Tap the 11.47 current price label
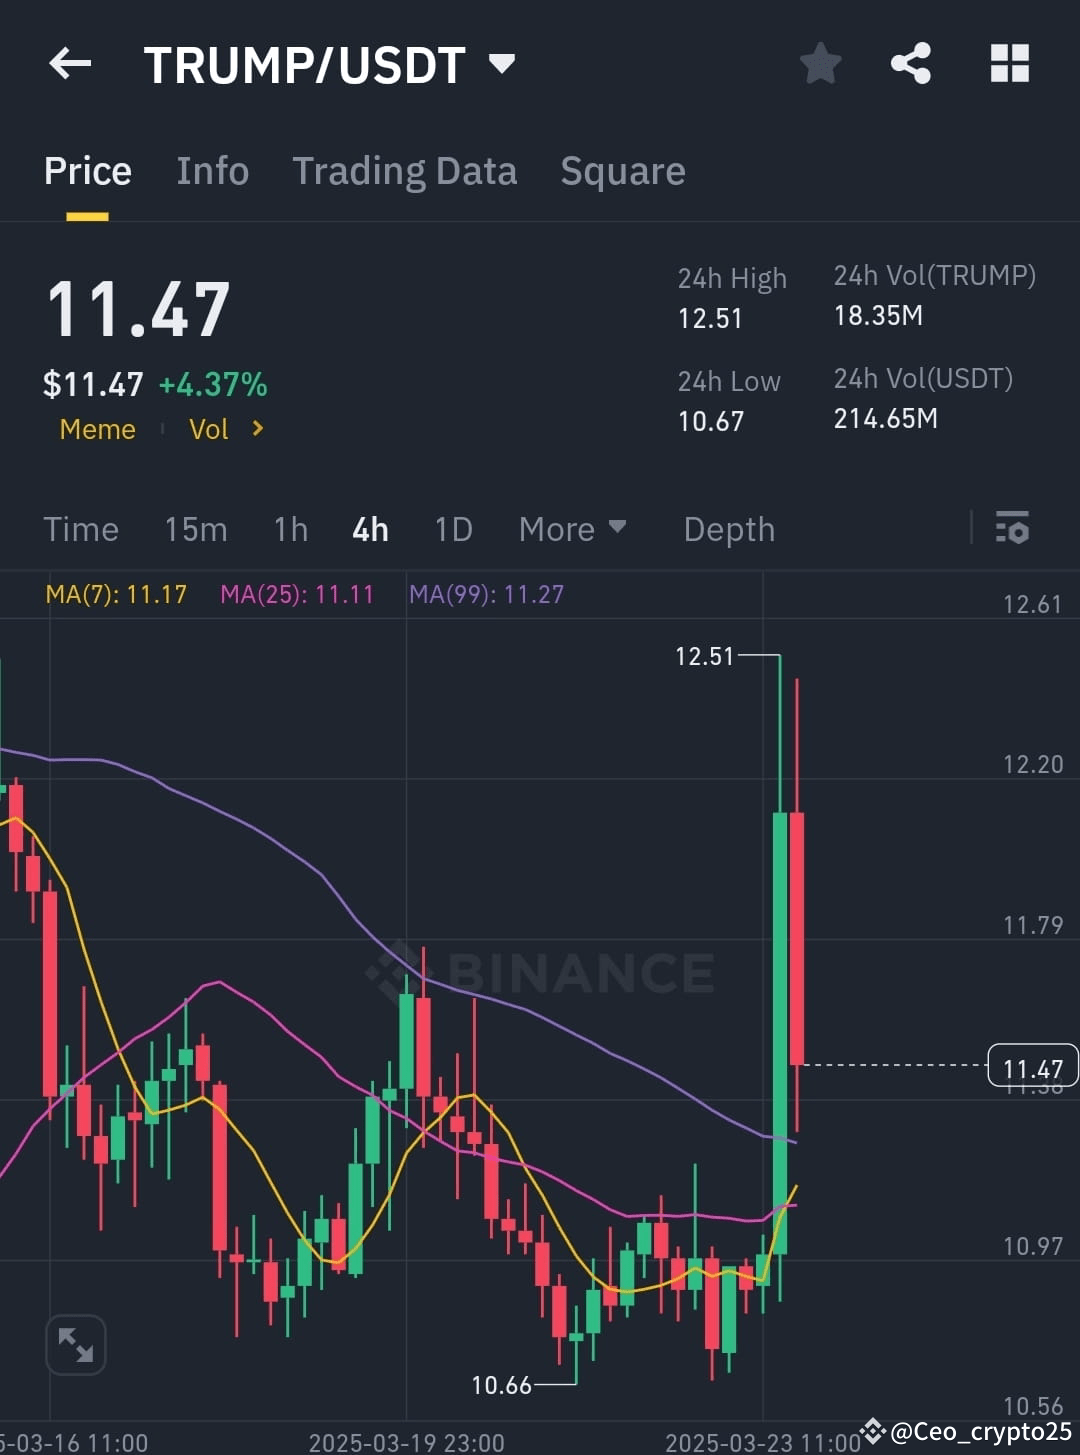1080x1455 pixels. click(x=1032, y=1066)
